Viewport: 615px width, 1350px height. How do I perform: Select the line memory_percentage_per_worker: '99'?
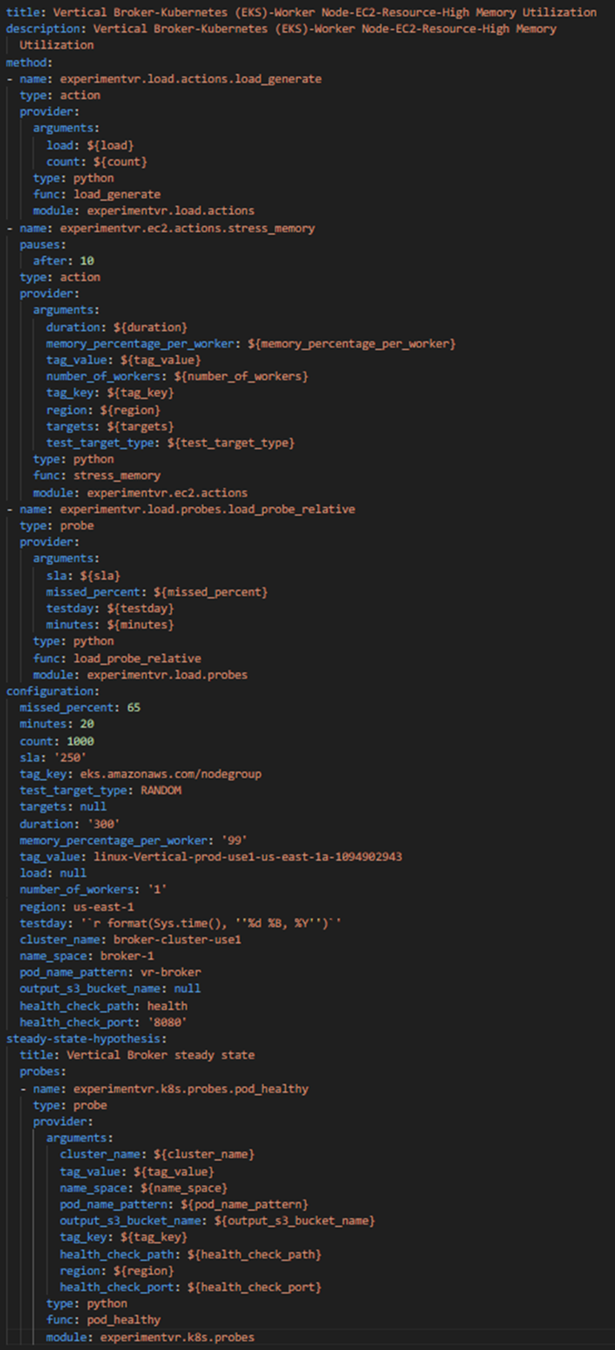[x=133, y=839]
